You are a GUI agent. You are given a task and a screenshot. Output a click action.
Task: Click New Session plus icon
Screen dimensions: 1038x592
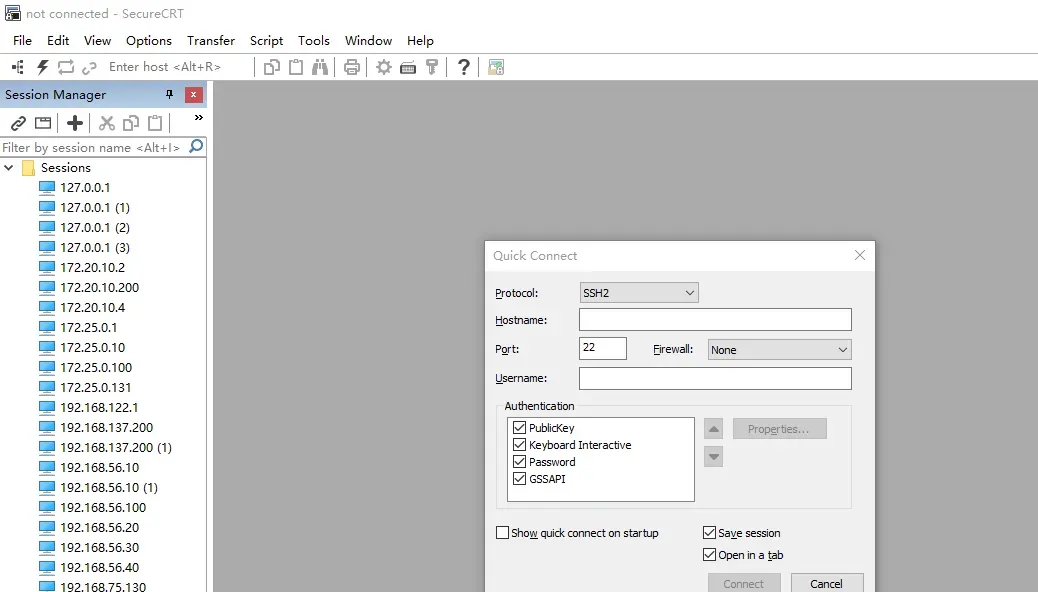[x=75, y=123]
